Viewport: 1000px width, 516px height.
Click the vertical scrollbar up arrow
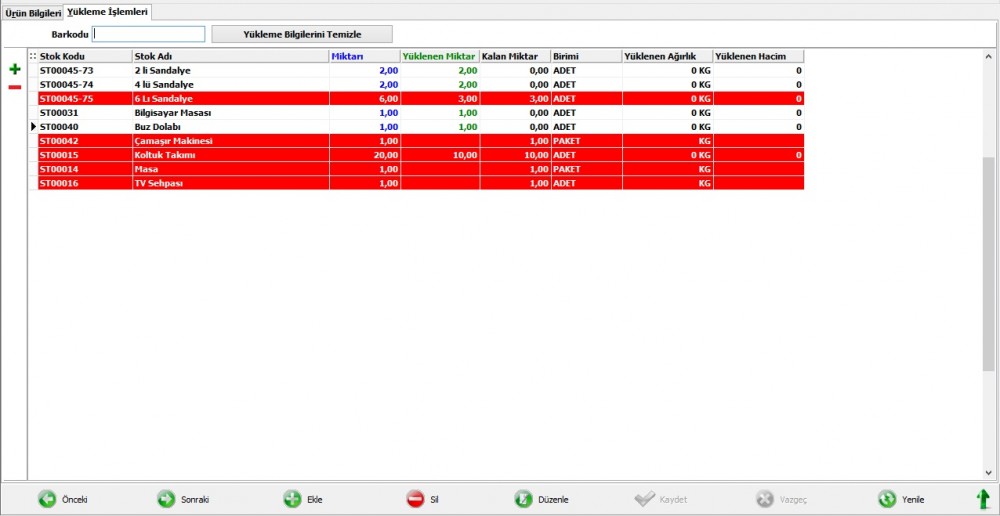pos(989,56)
